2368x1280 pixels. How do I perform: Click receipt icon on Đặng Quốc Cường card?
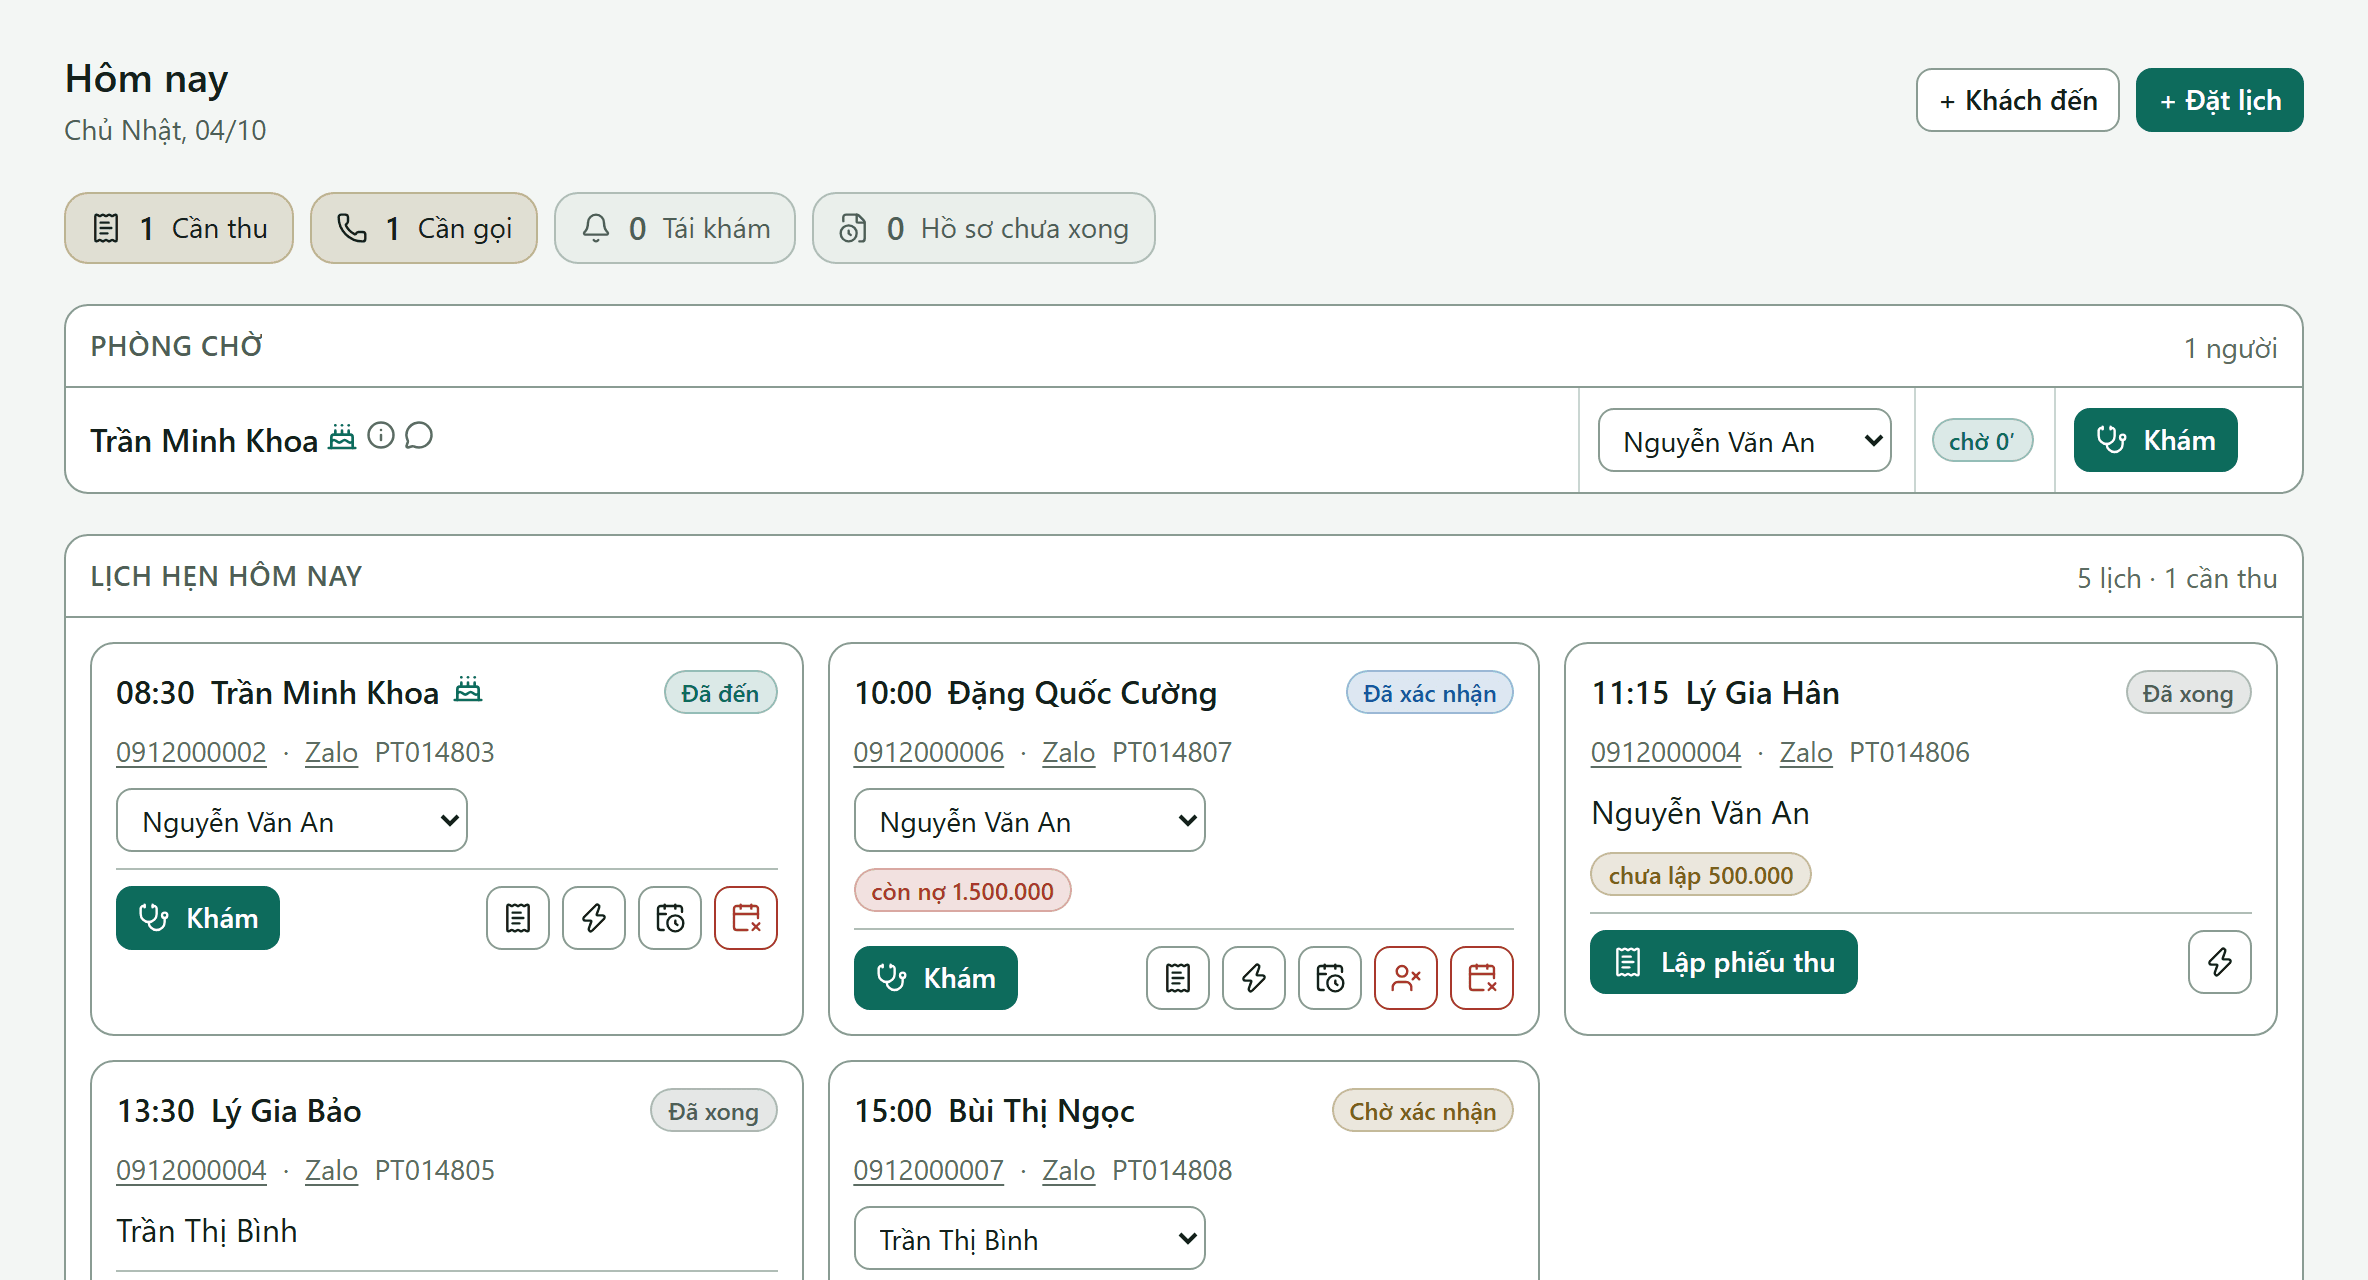tap(1178, 978)
